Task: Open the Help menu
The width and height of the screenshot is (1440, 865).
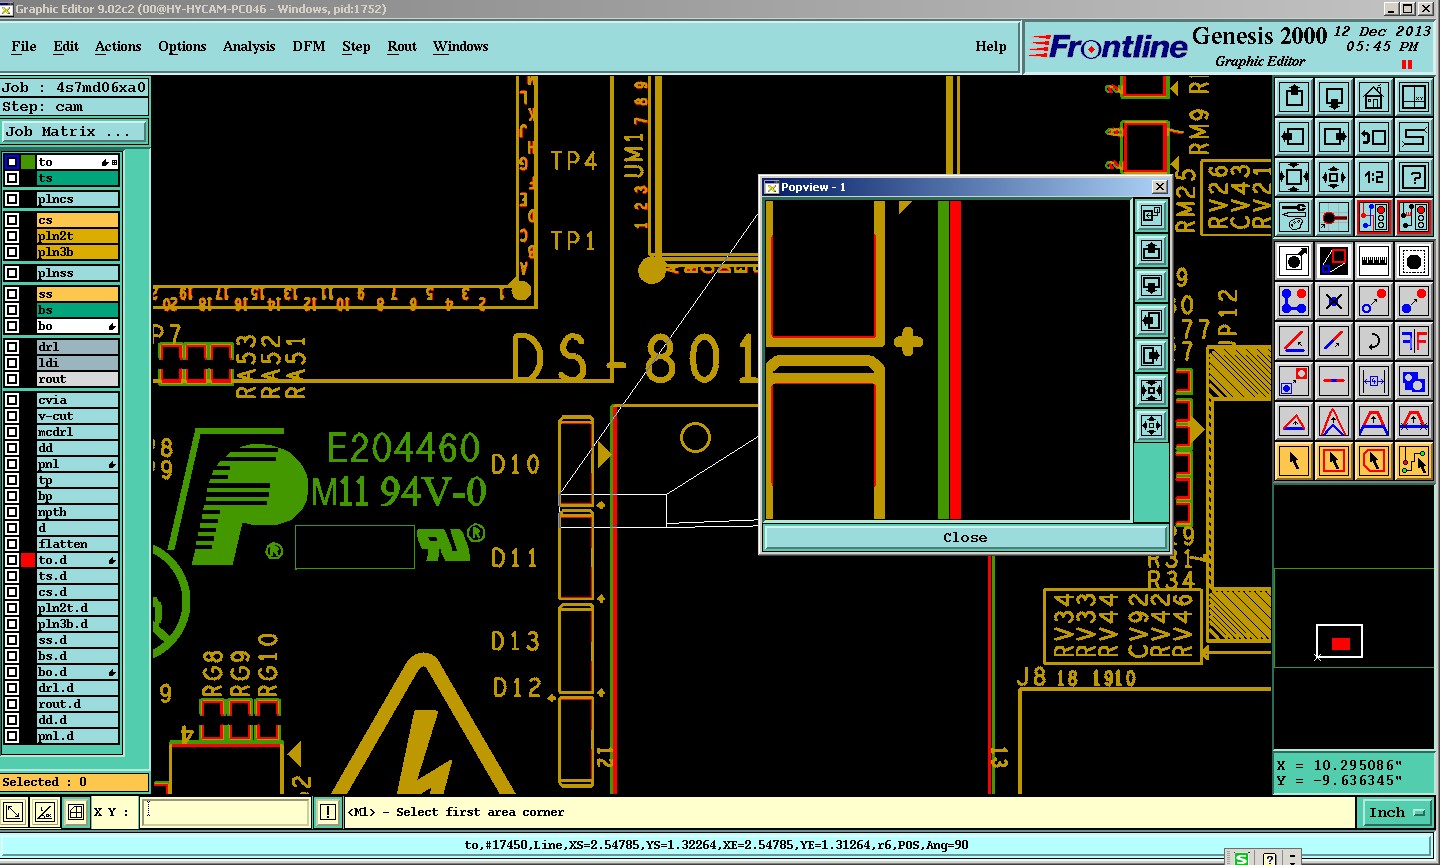Action: 991,46
